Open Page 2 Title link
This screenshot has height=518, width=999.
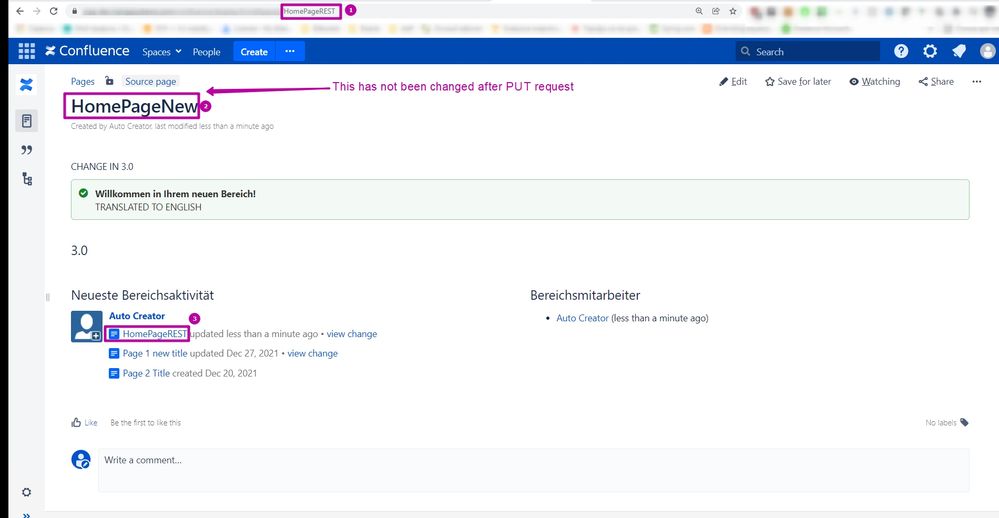pos(146,373)
